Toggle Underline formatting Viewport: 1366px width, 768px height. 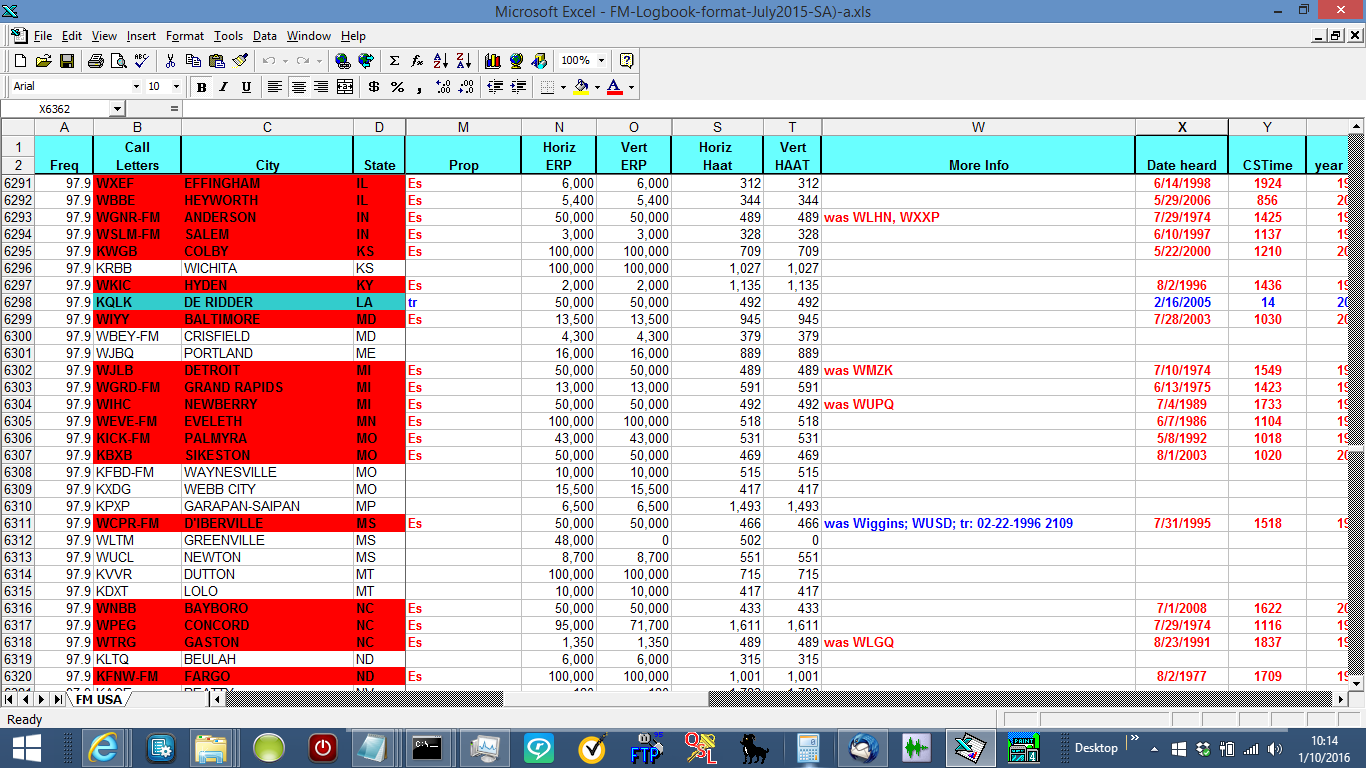click(246, 87)
